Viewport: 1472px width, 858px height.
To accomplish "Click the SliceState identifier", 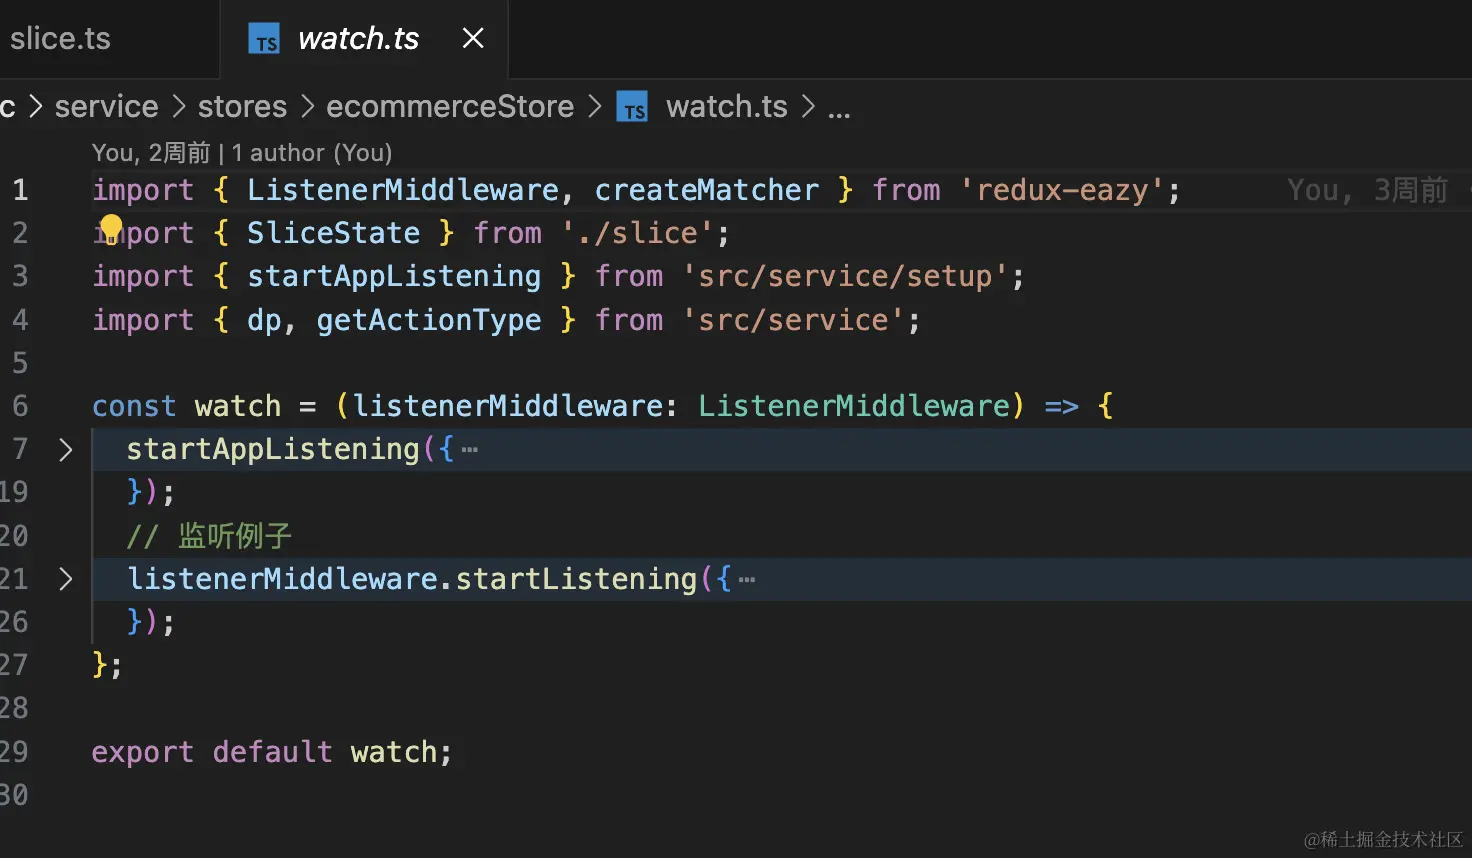I will [333, 233].
